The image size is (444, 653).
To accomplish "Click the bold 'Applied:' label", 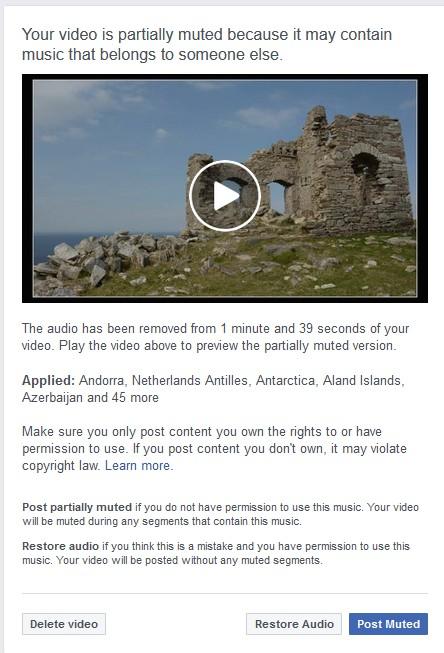I will (48, 380).
